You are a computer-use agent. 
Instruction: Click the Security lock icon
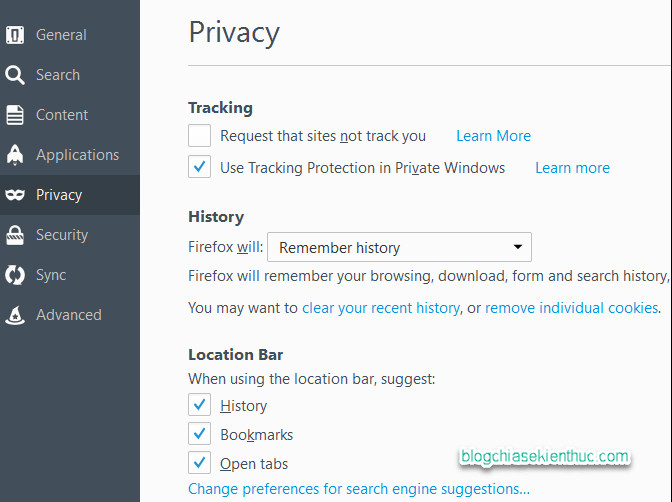click(x=15, y=235)
